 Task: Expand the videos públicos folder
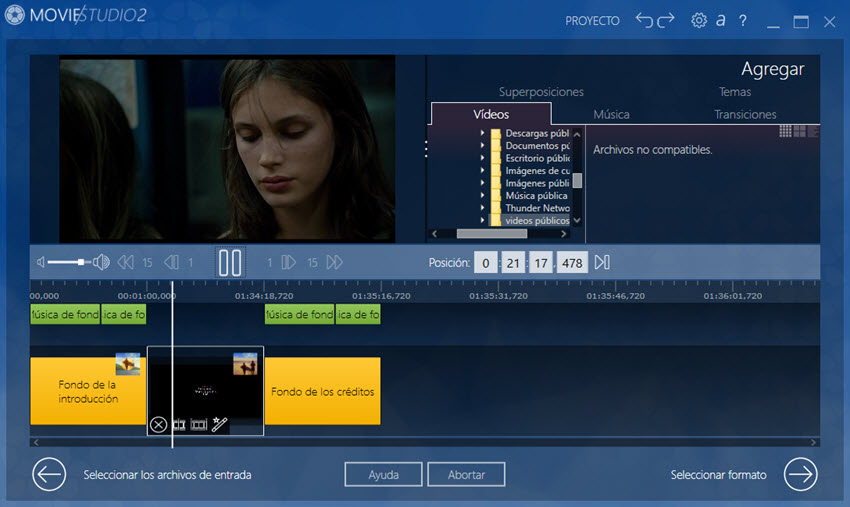[482, 220]
